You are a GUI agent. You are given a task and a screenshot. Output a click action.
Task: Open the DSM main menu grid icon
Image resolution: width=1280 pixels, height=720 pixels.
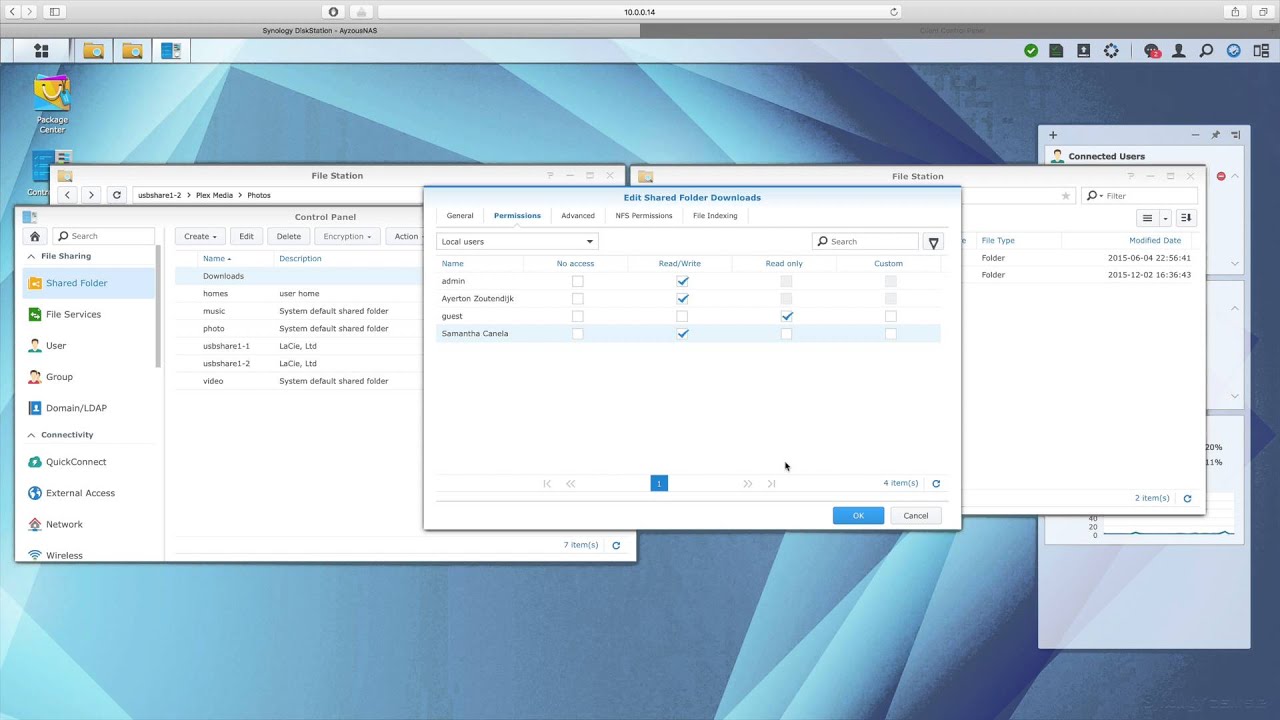(41, 50)
